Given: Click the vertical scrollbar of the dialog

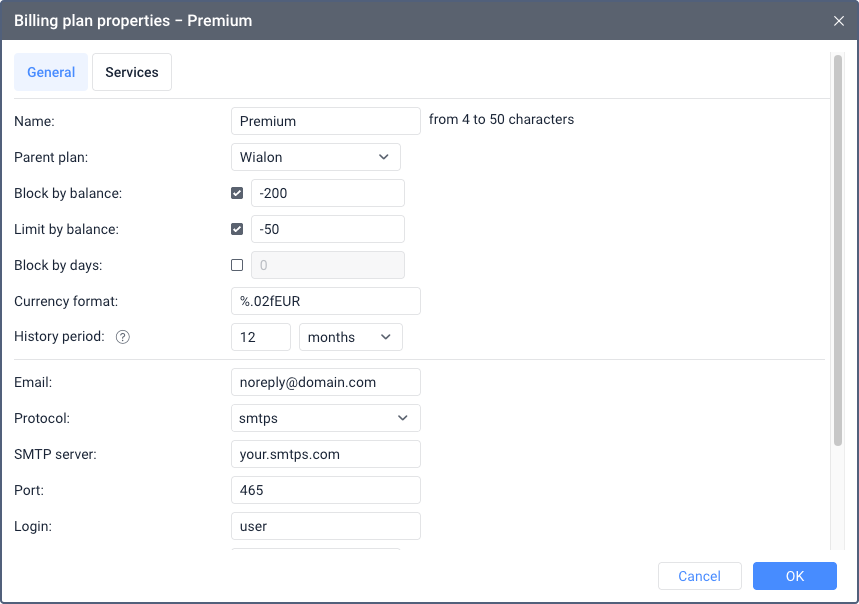Looking at the screenshot, I should 838,250.
